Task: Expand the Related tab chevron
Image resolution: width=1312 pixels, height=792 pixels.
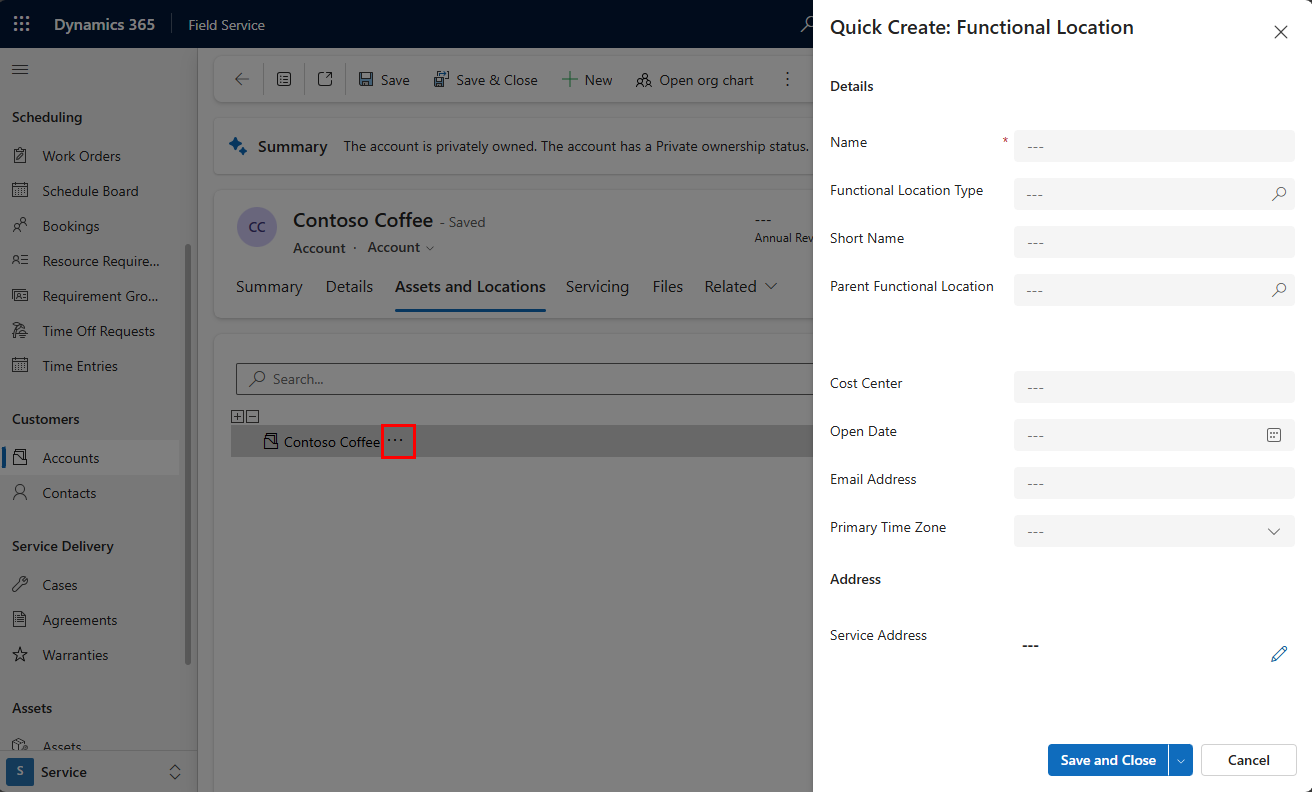Action: click(x=770, y=287)
